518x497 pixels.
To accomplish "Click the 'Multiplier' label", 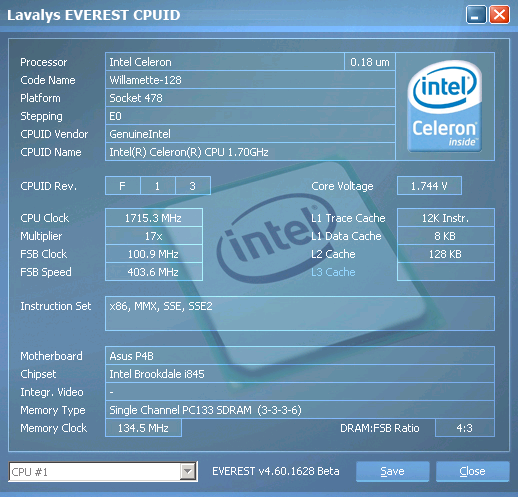I will (41, 236).
